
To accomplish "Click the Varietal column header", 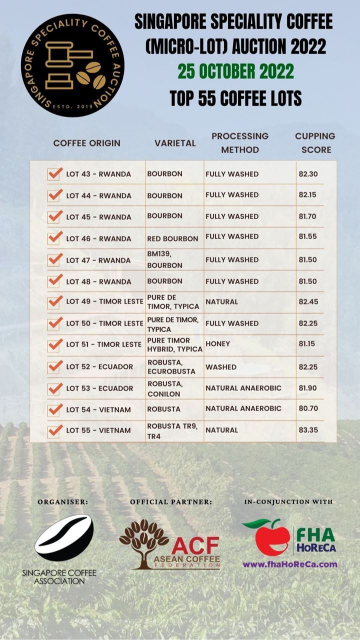I will click(x=175, y=143).
